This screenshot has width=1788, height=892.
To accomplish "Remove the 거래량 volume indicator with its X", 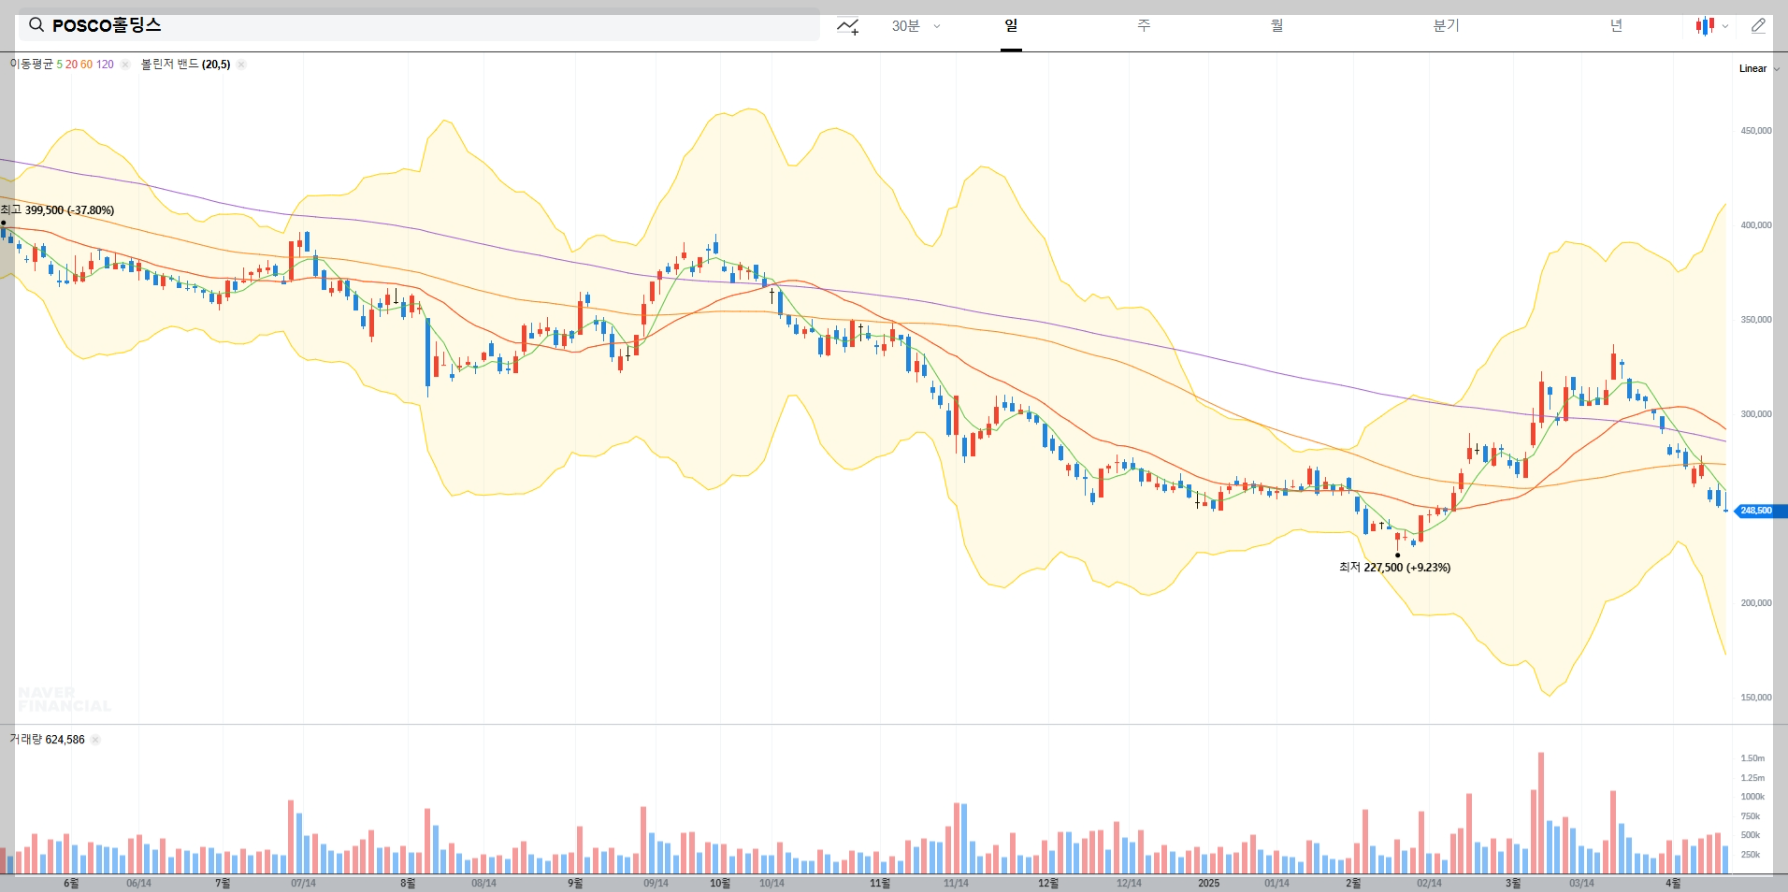I will tap(96, 740).
